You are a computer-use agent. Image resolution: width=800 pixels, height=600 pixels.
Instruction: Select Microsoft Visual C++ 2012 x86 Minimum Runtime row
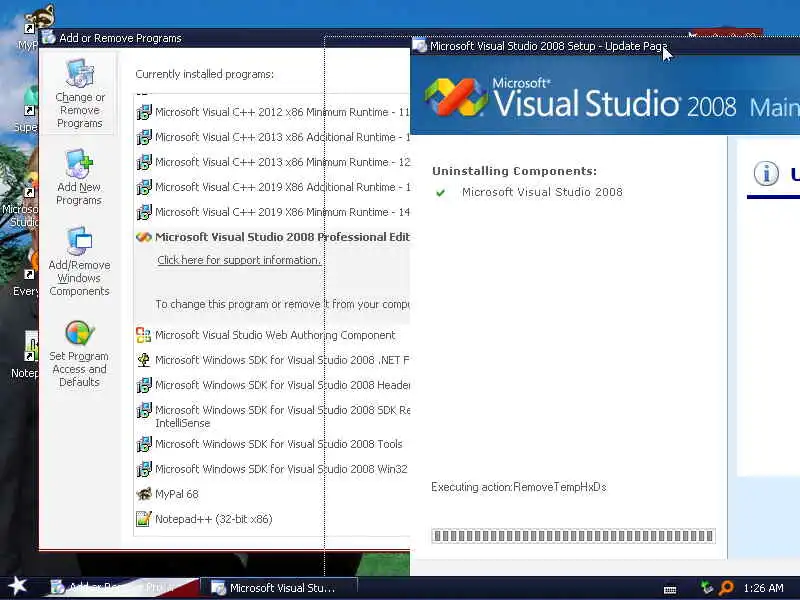pyautogui.click(x=272, y=112)
